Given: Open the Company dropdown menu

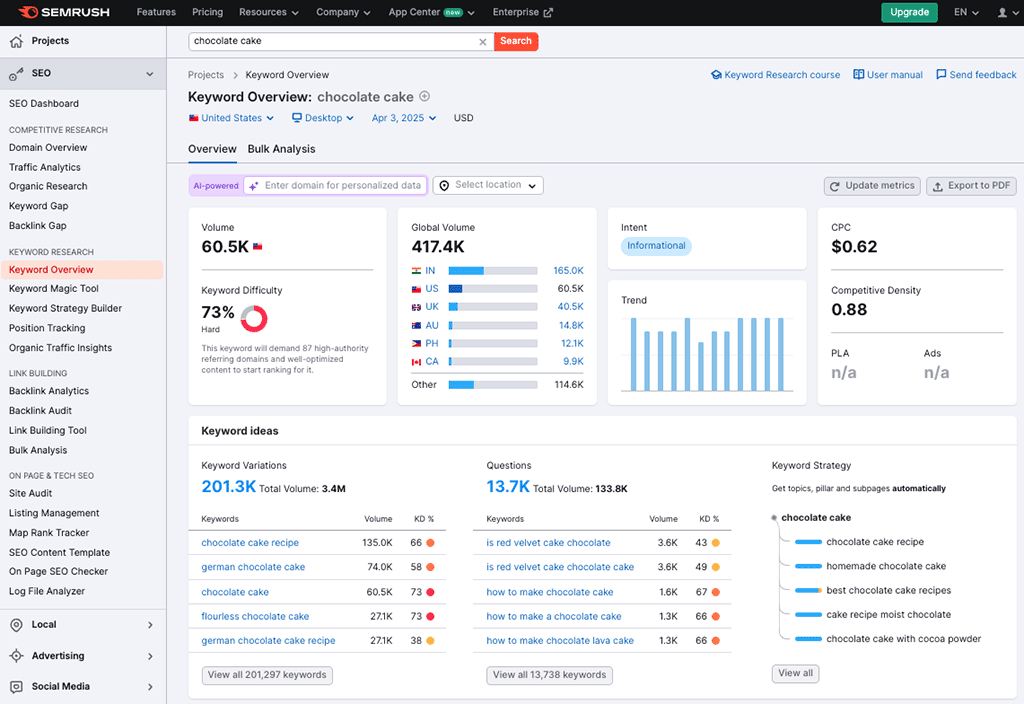Looking at the screenshot, I should click(x=344, y=12).
